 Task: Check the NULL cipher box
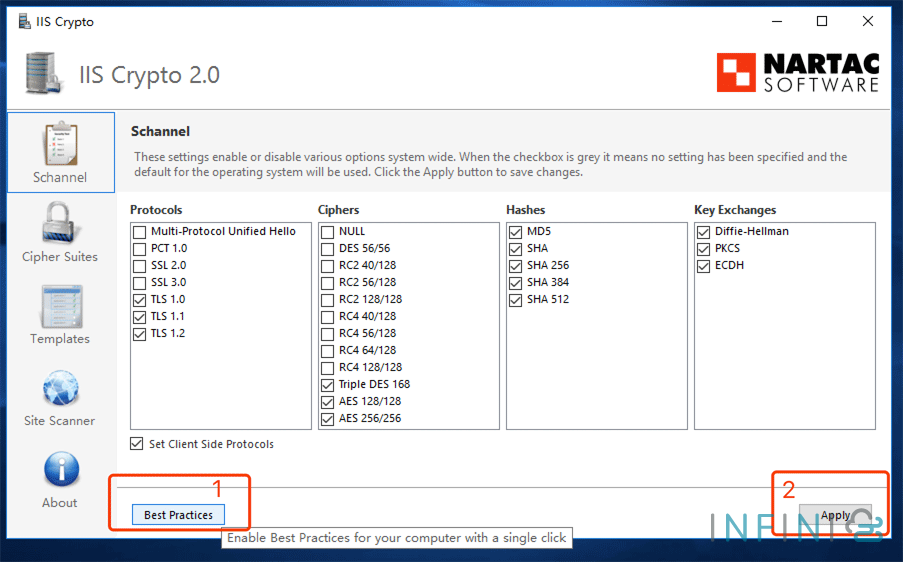pyautogui.click(x=327, y=232)
